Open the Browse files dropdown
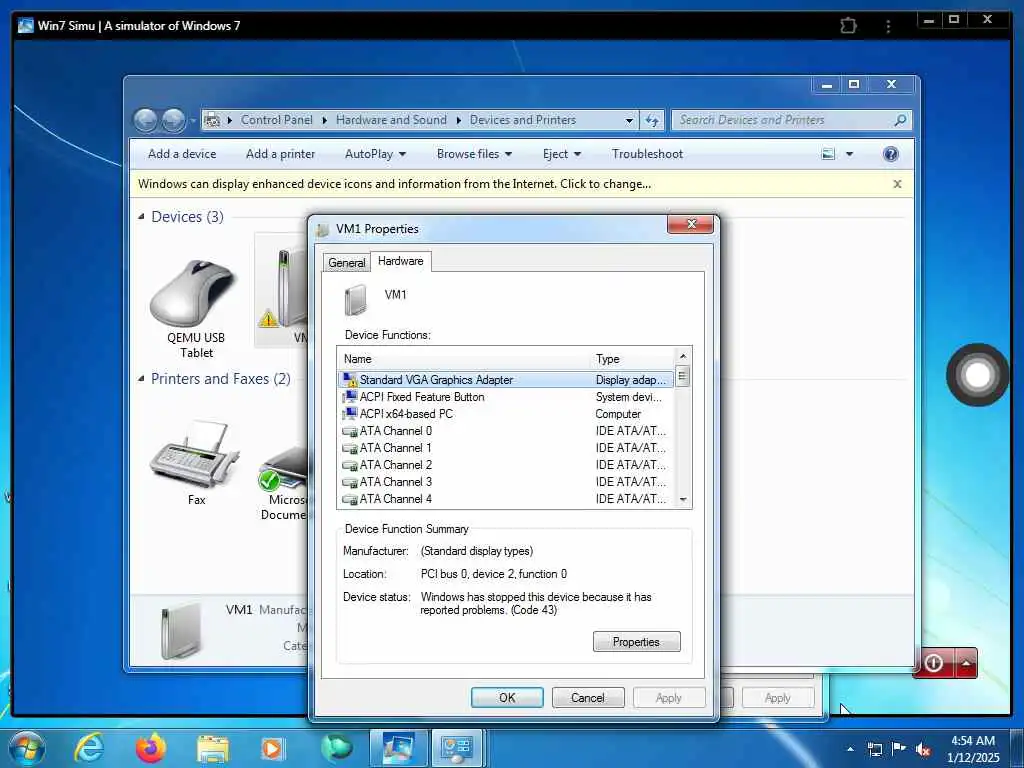Image resolution: width=1024 pixels, height=768 pixels. click(x=474, y=154)
